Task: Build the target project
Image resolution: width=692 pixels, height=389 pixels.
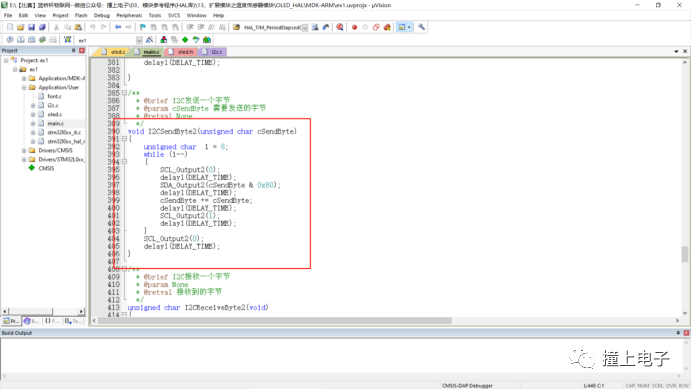Action: [x=21, y=40]
